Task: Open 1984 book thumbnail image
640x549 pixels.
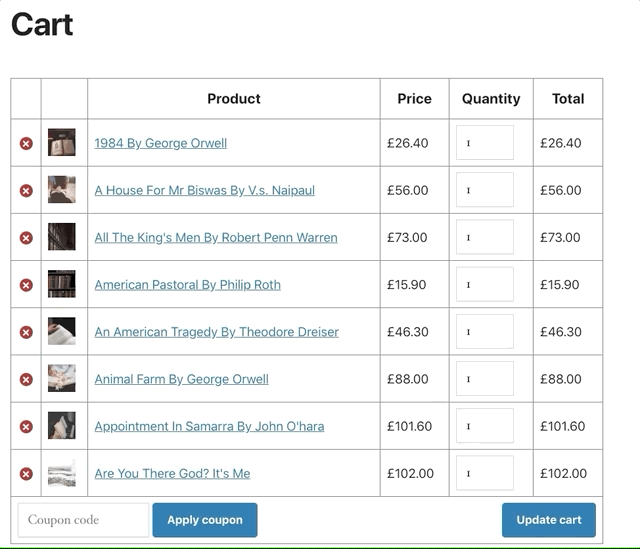Action: point(62,143)
